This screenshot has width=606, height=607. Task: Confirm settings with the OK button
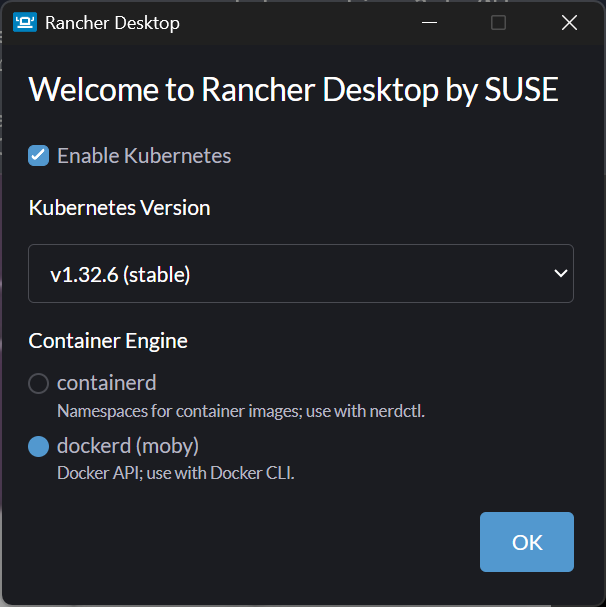[x=527, y=542]
